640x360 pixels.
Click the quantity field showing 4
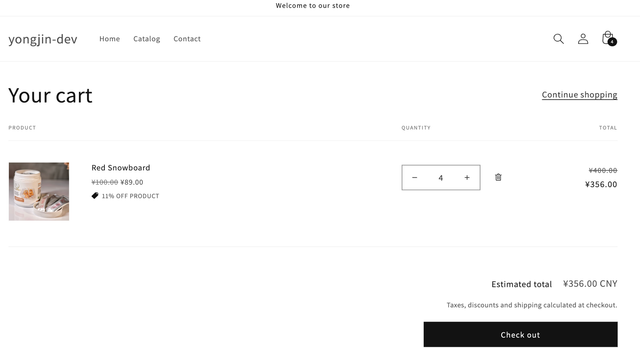coord(441,178)
